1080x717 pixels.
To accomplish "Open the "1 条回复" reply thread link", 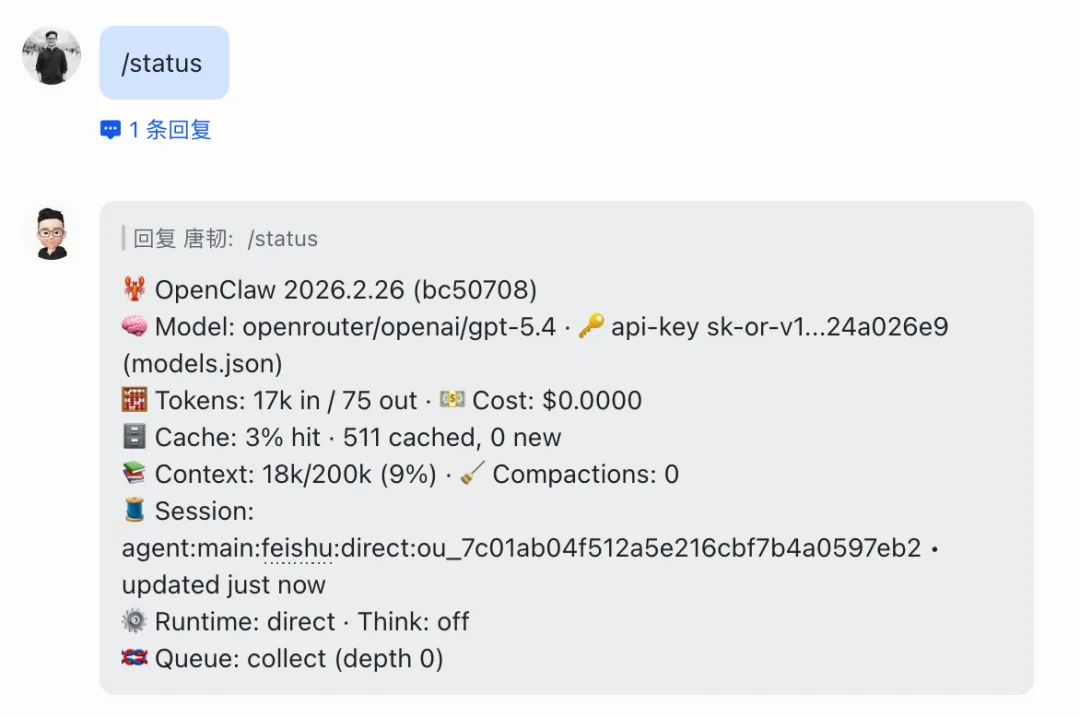I will (x=170, y=130).
